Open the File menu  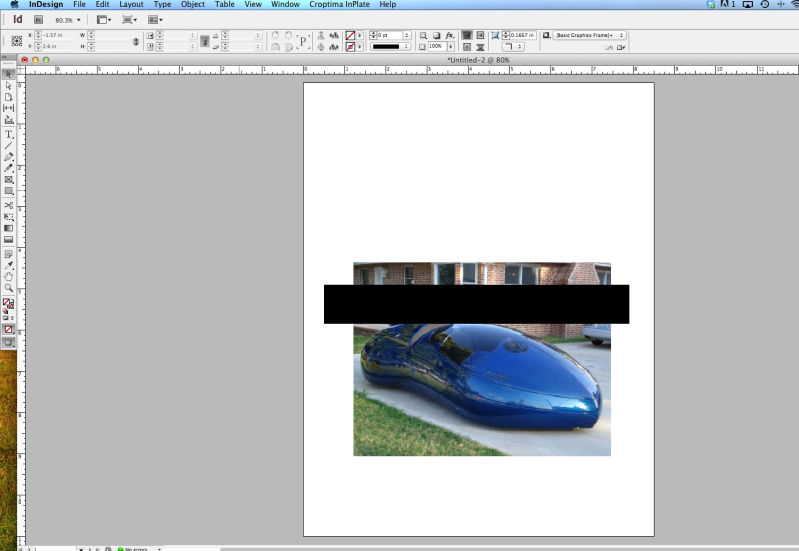click(x=79, y=4)
